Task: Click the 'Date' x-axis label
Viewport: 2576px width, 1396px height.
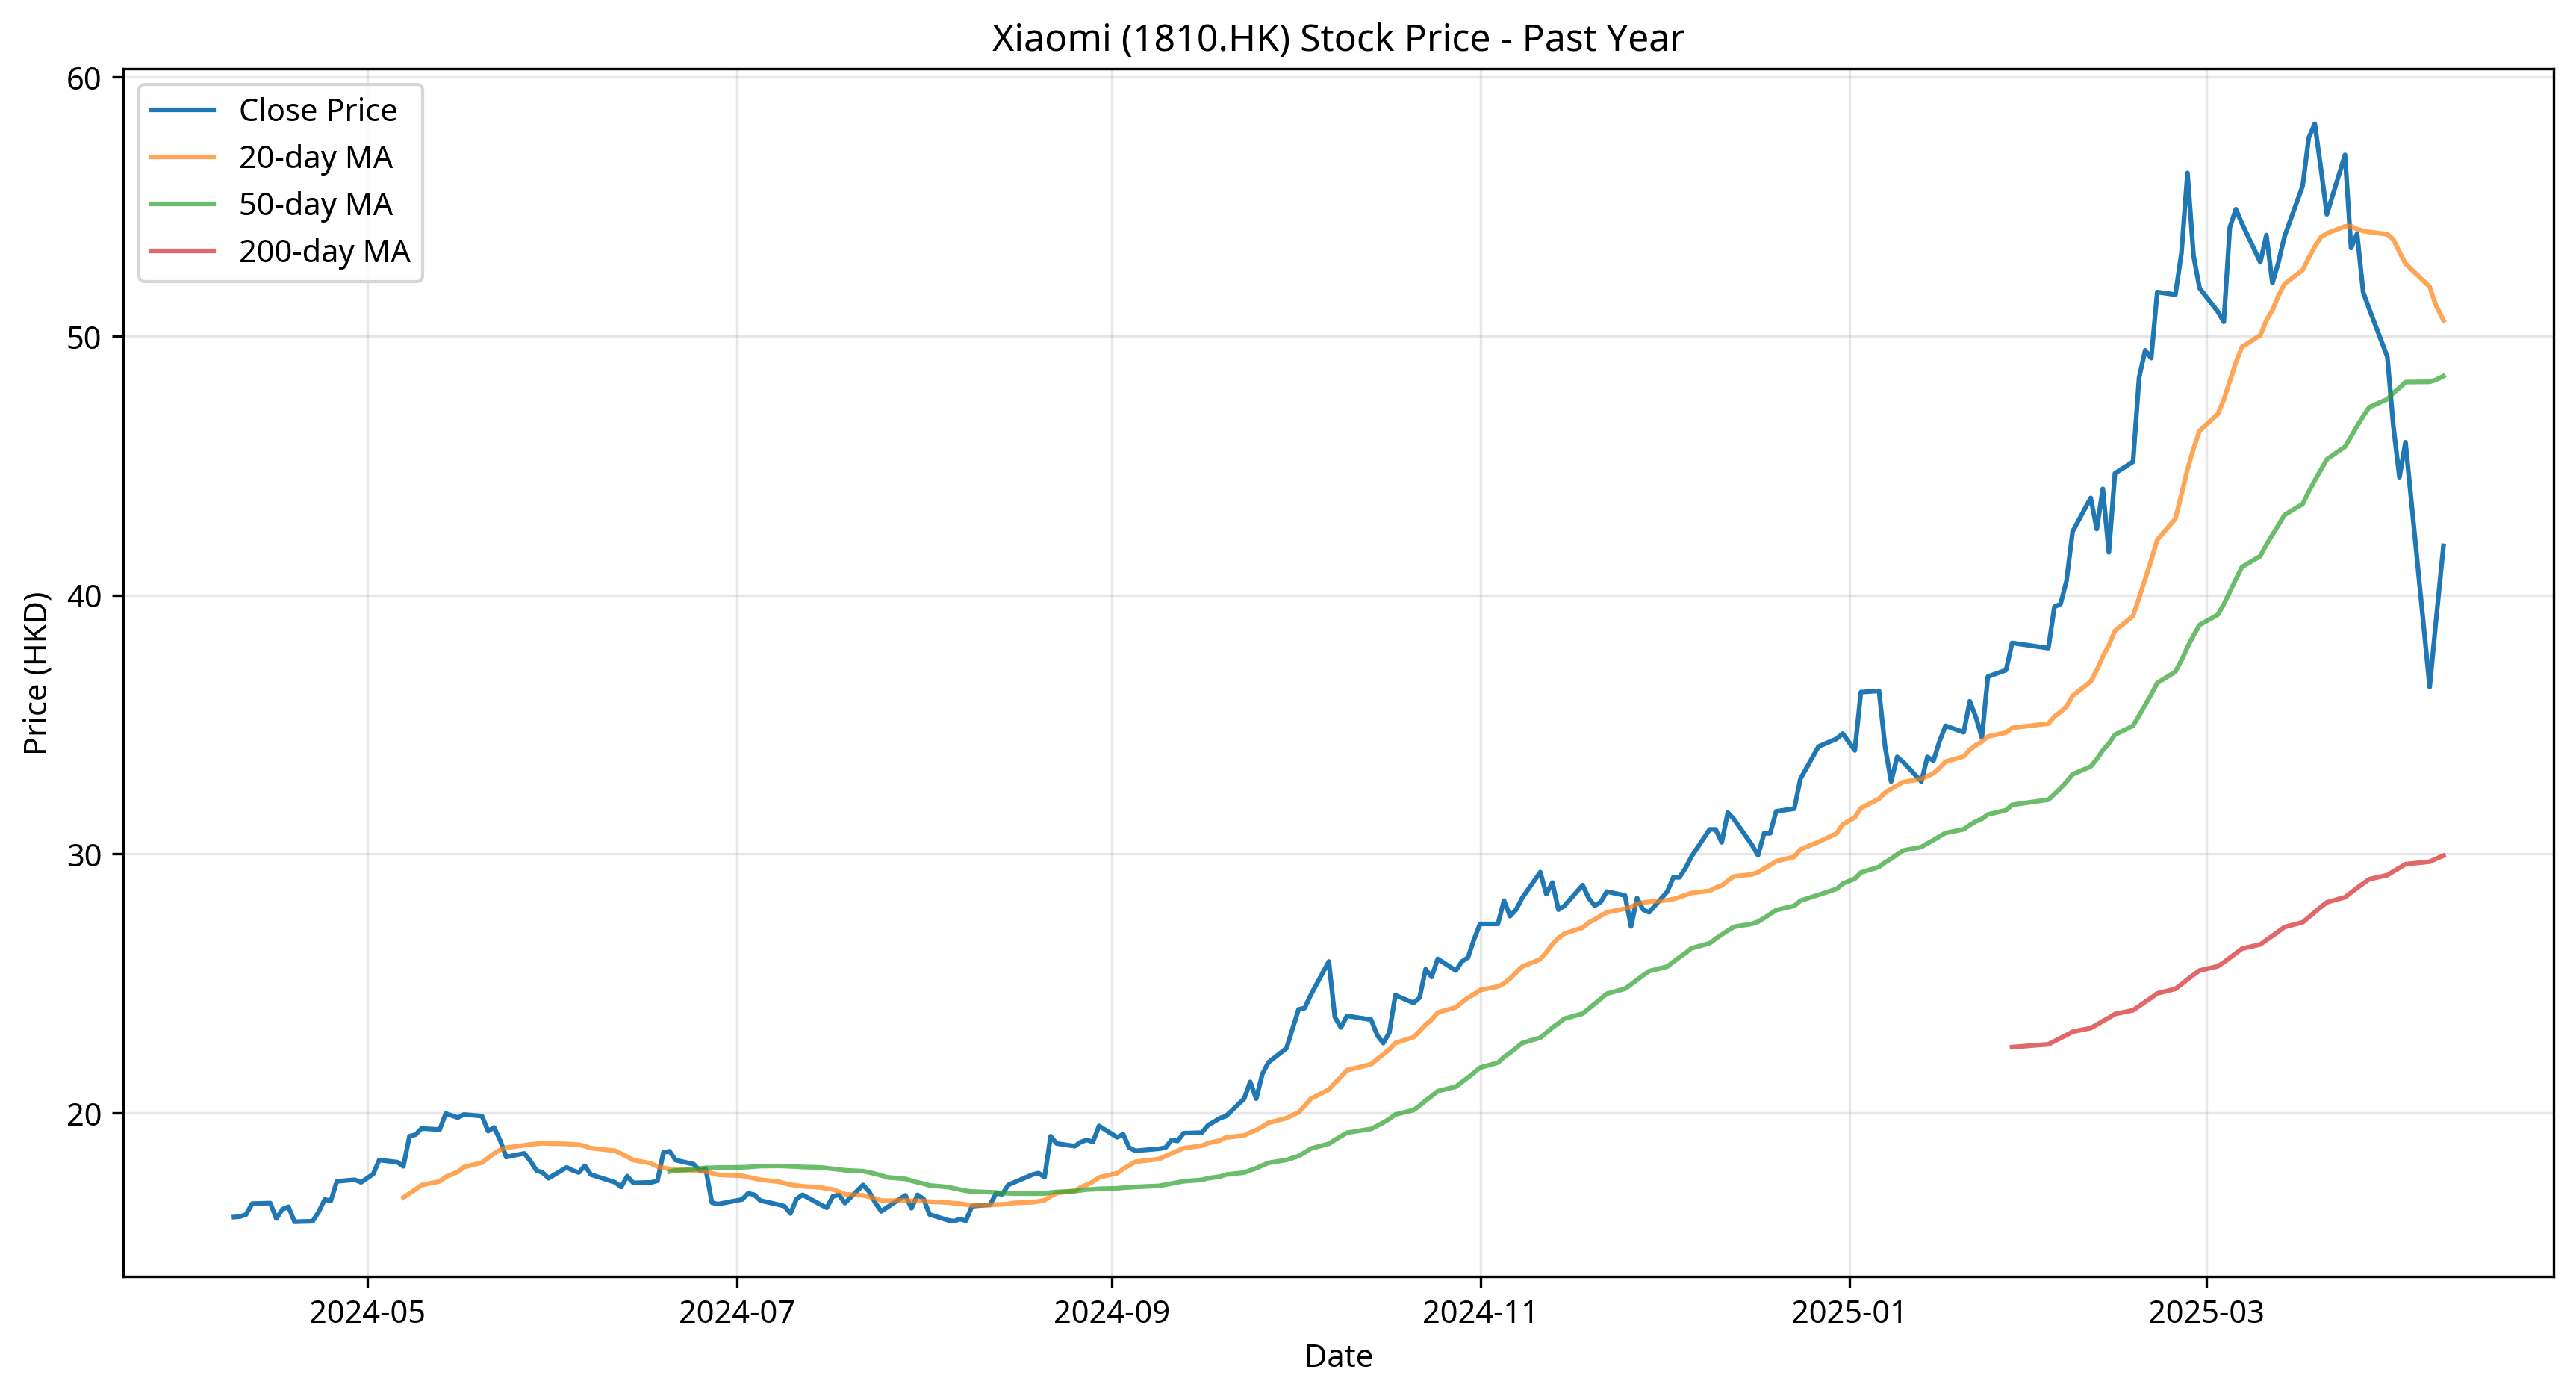Action: (1338, 1356)
